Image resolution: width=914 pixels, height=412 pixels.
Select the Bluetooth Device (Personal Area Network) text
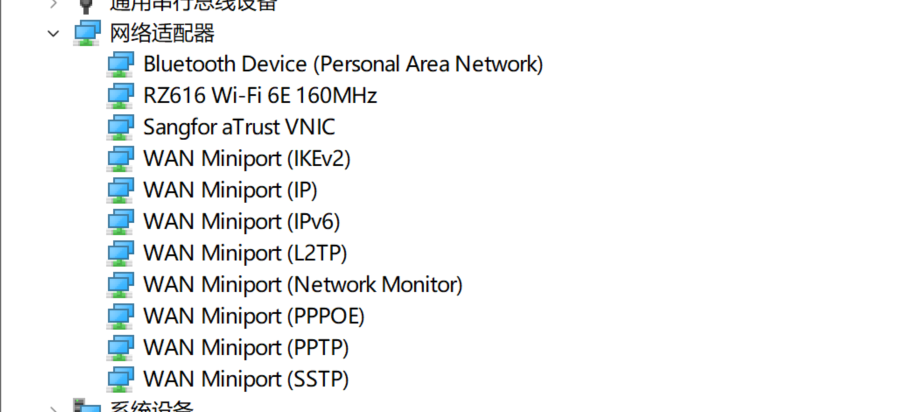coord(343,64)
